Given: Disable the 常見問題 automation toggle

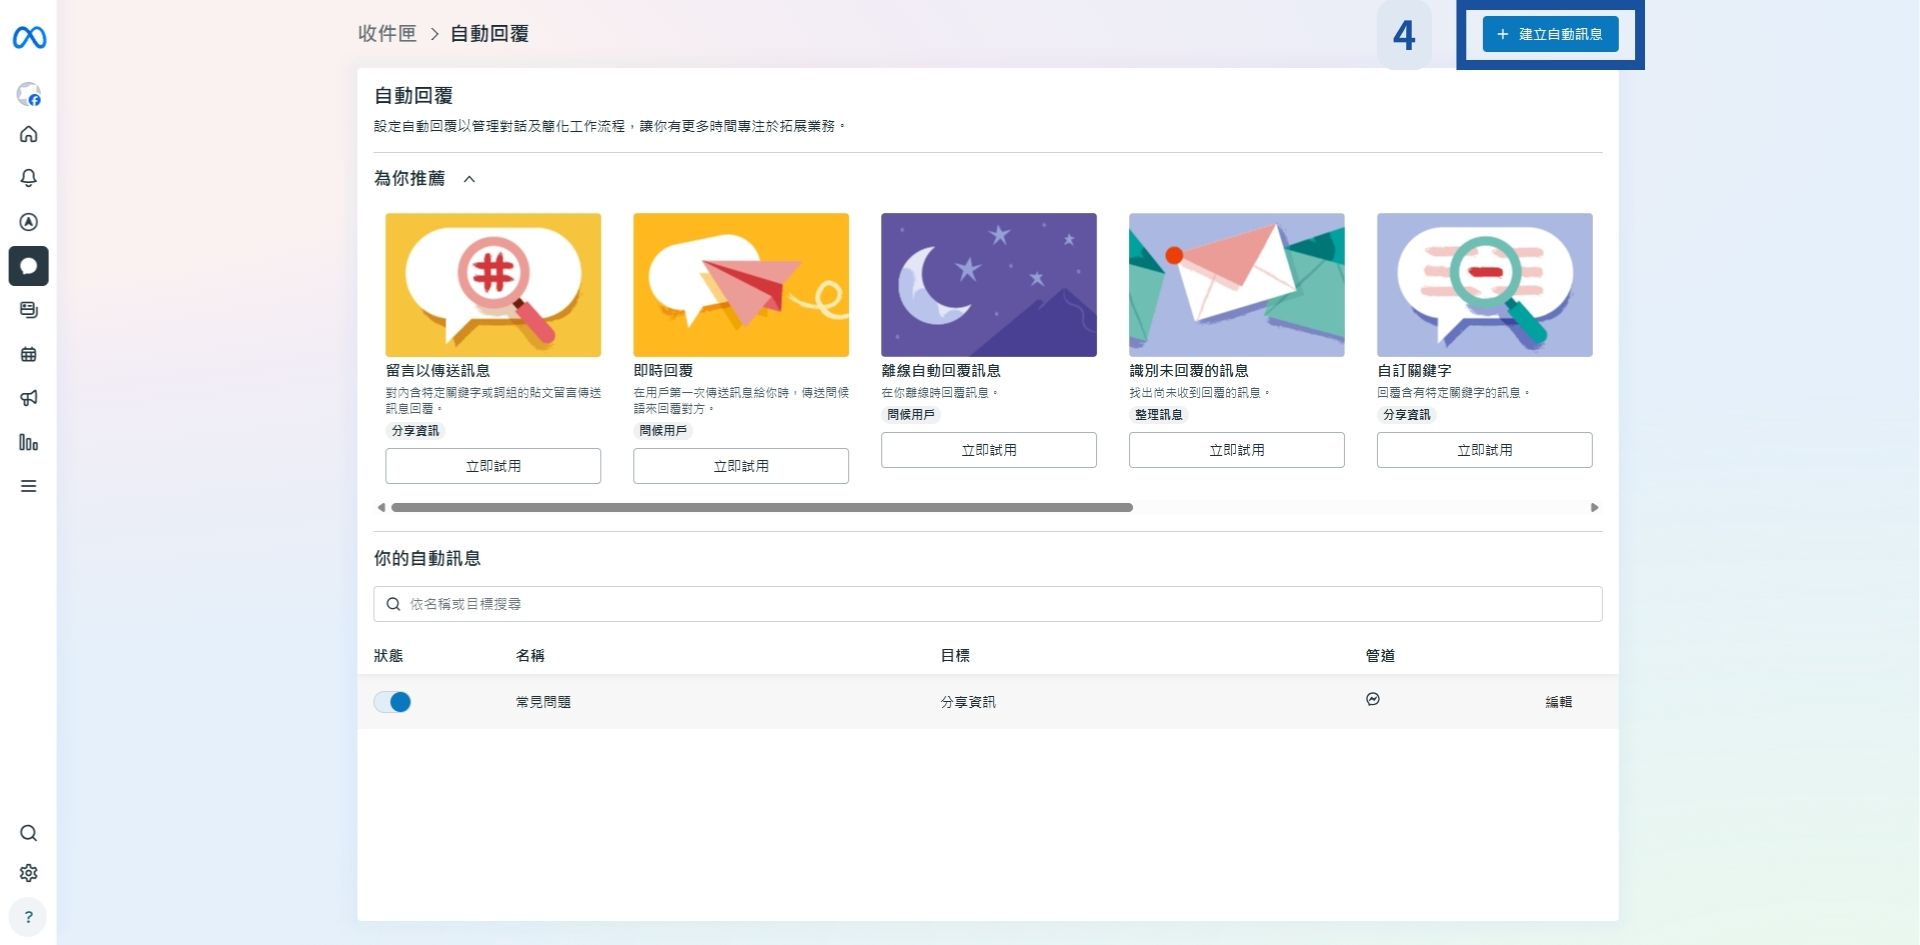Looking at the screenshot, I should click(392, 701).
